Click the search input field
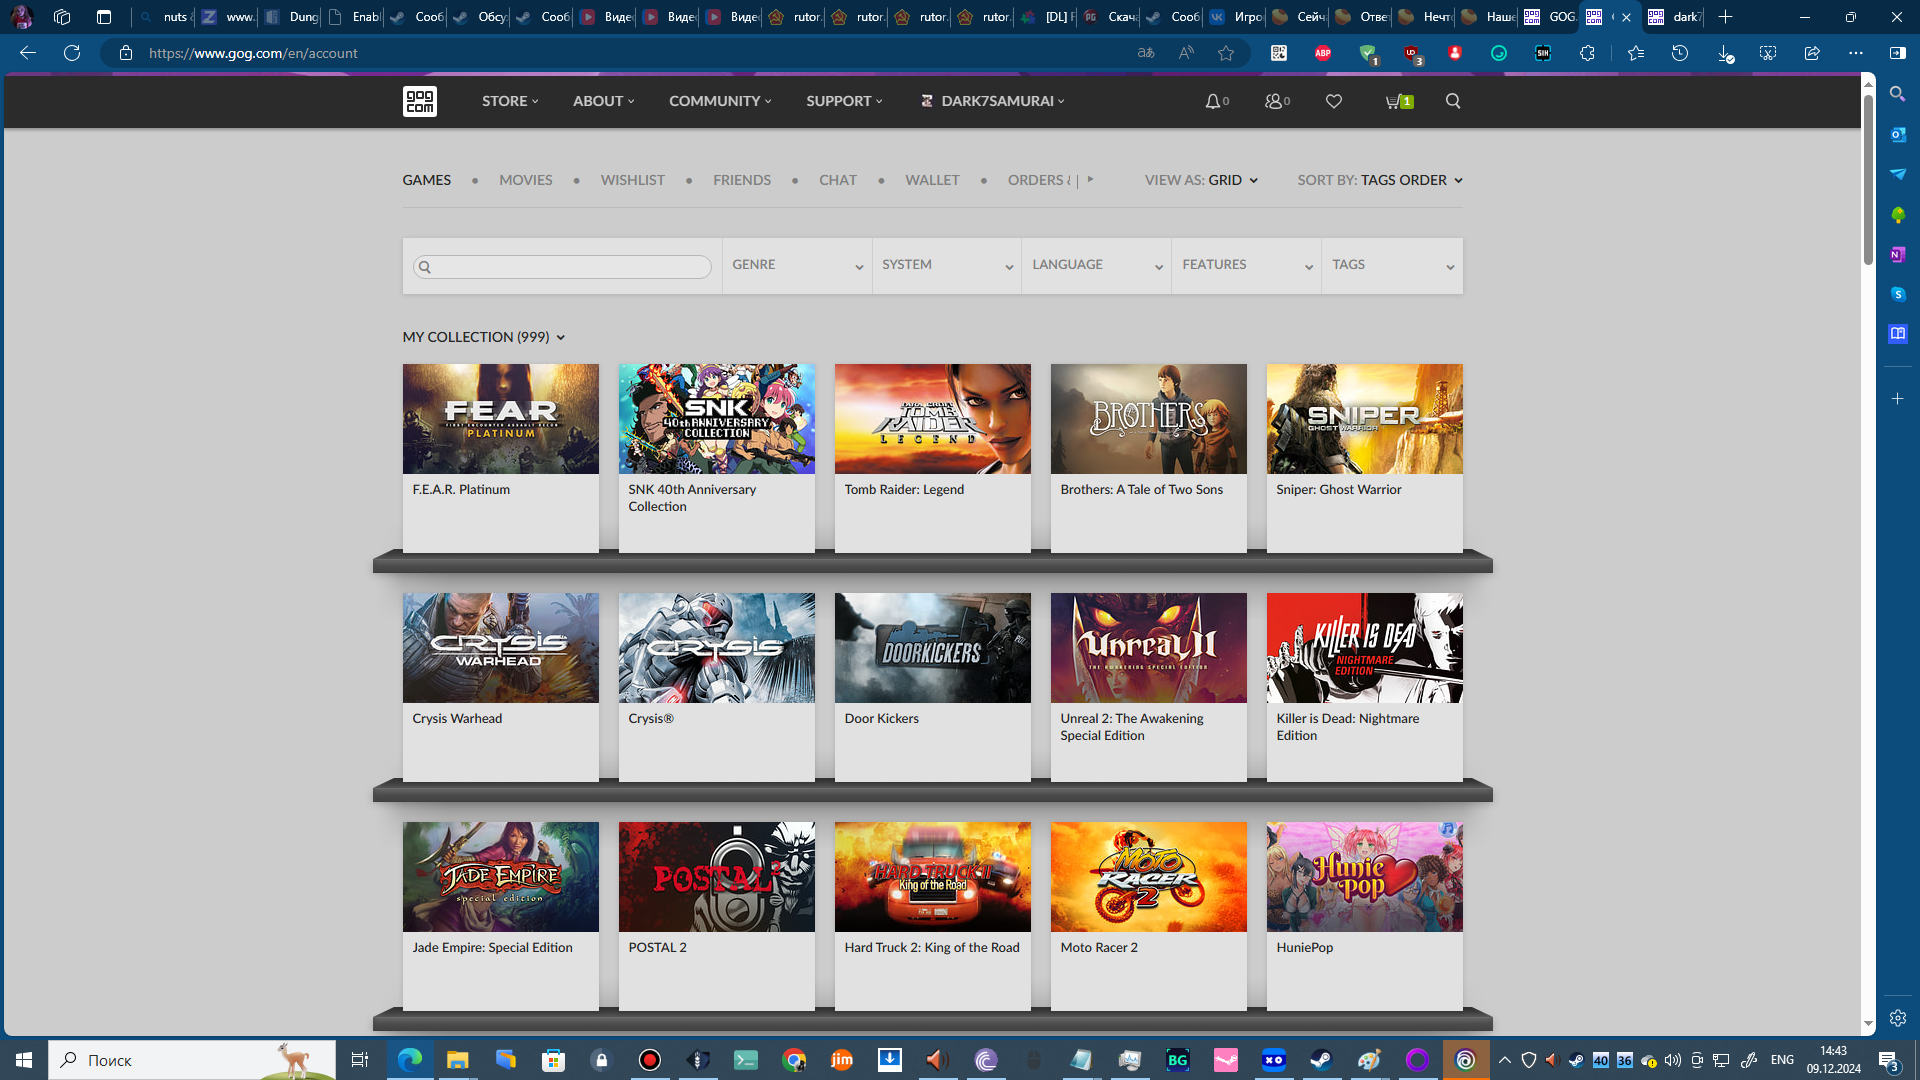Screen dimensions: 1920x1080 click(x=562, y=266)
